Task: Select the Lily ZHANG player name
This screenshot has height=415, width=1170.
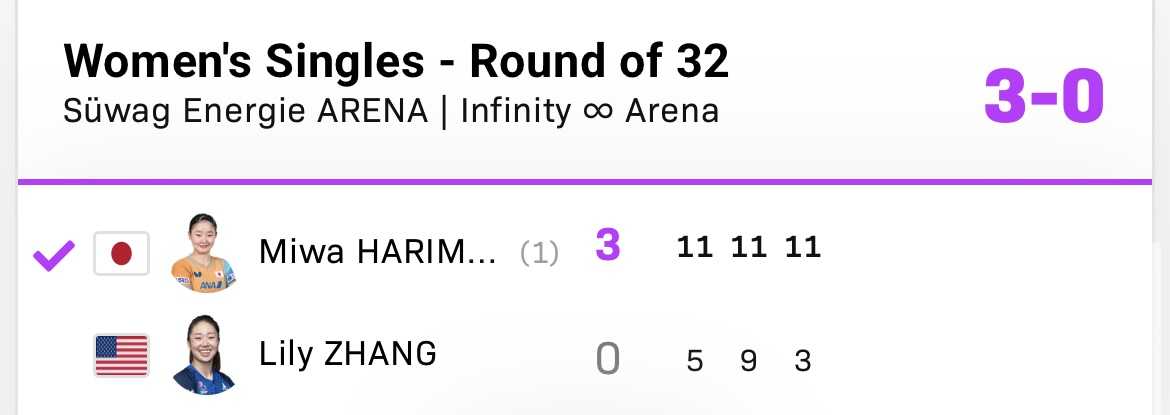Action: tap(347, 354)
